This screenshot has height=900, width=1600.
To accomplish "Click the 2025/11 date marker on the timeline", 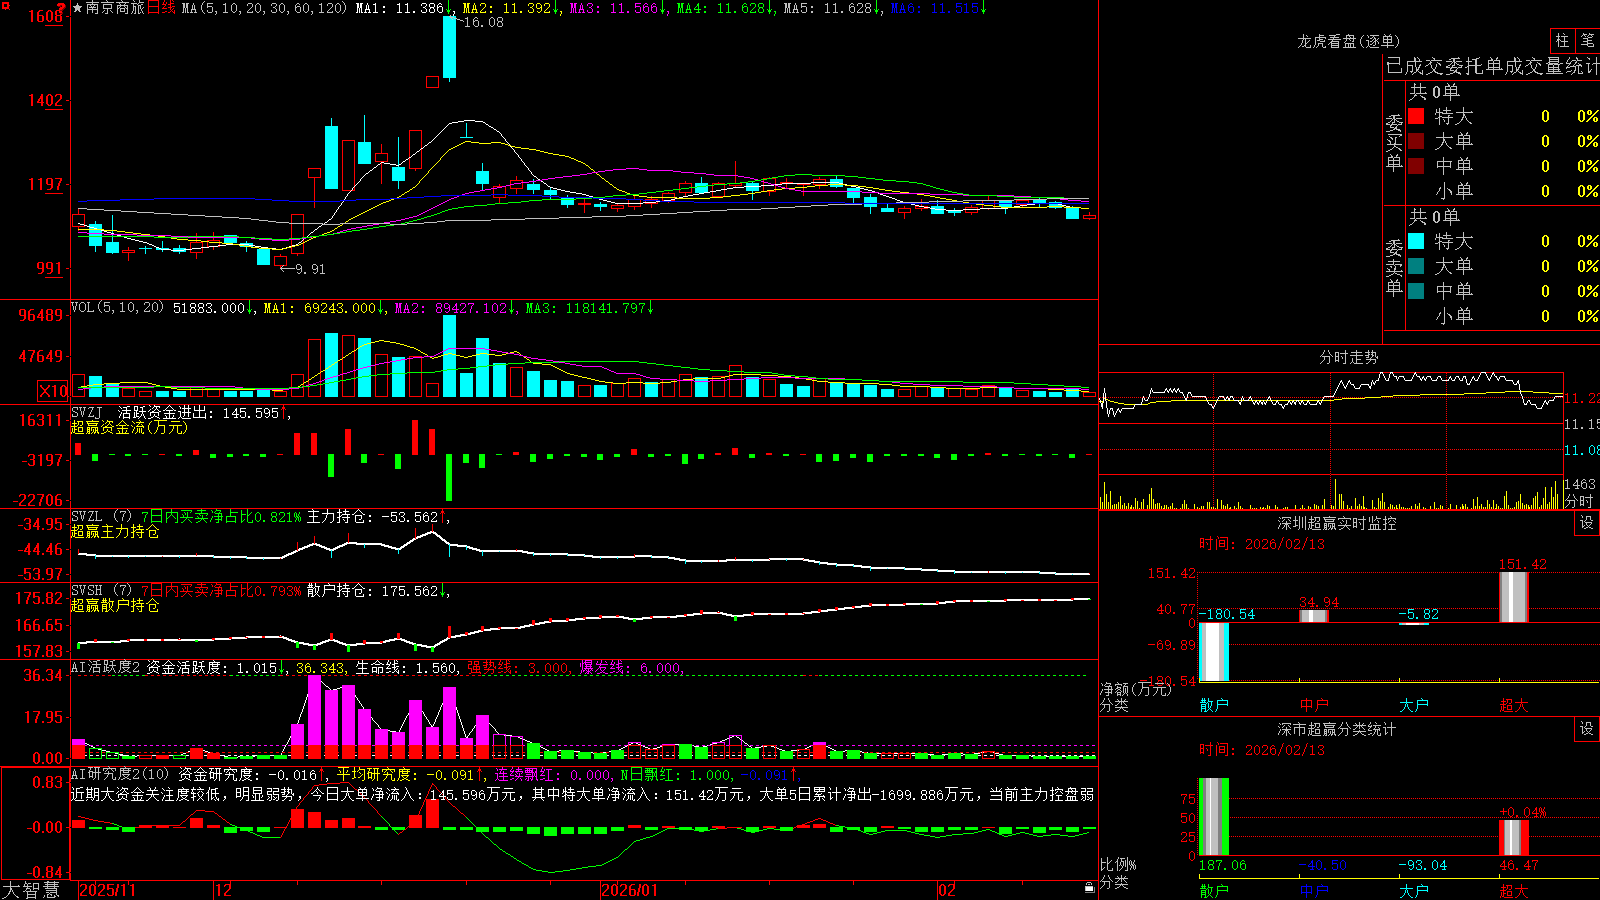I will pyautogui.click(x=107, y=890).
